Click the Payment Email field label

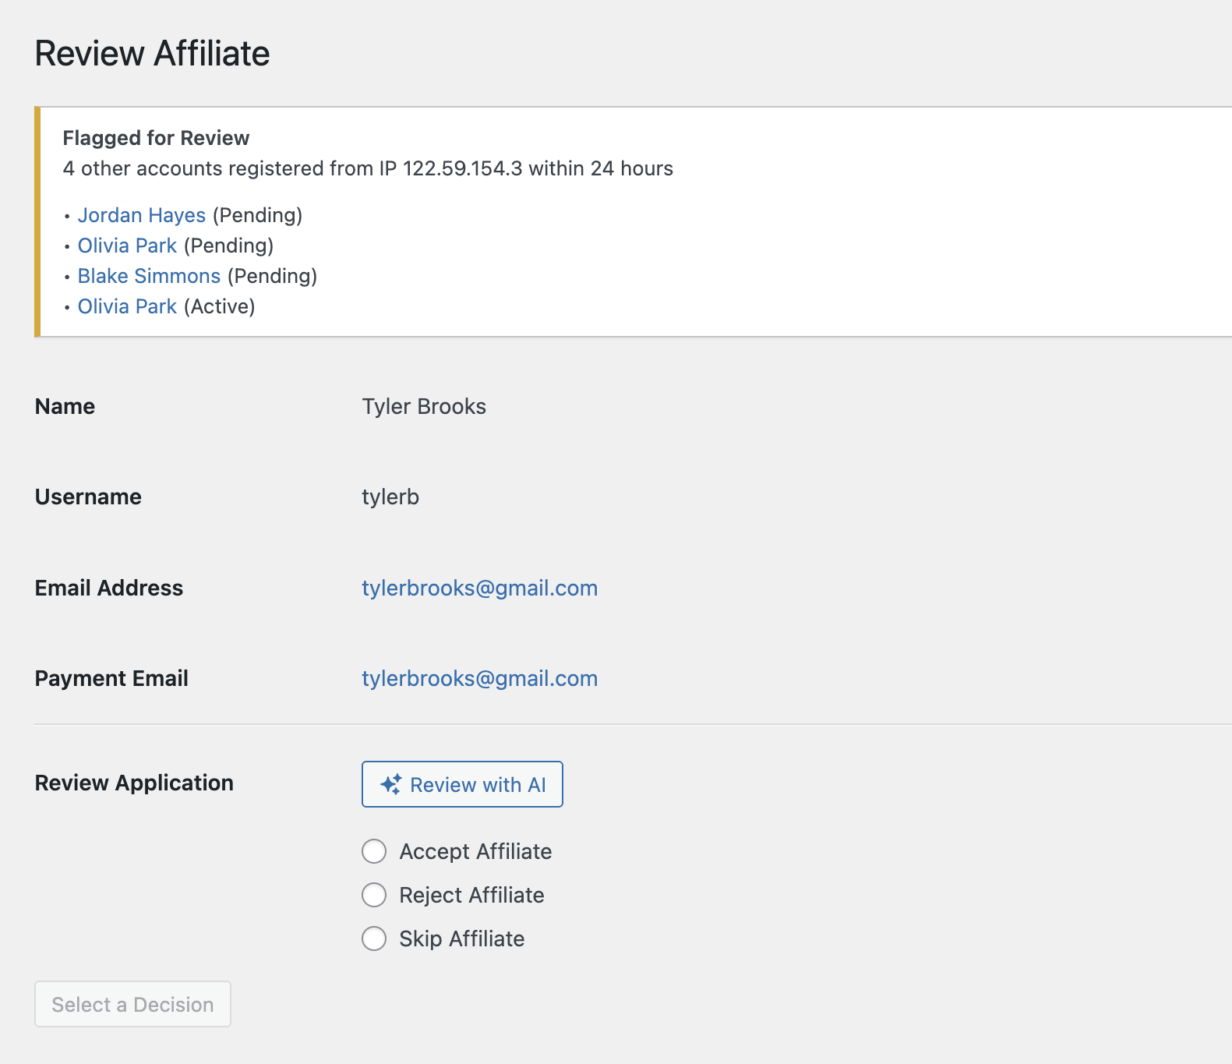pyautogui.click(x=111, y=679)
